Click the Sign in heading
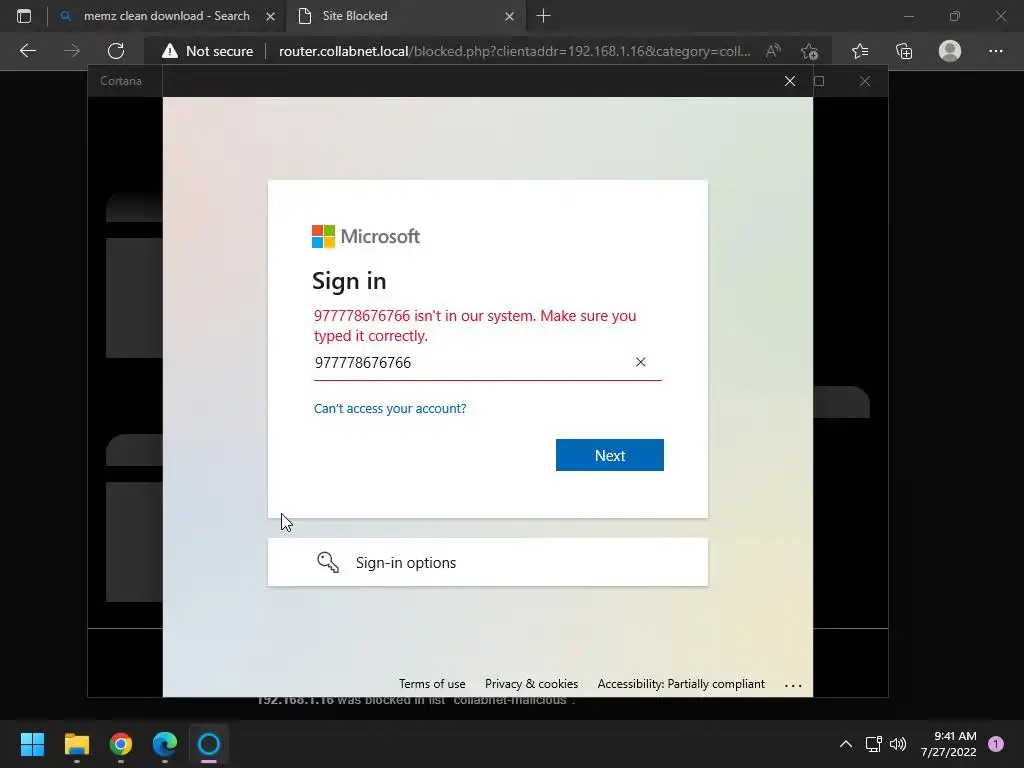The height and width of the screenshot is (768, 1024). tap(349, 281)
